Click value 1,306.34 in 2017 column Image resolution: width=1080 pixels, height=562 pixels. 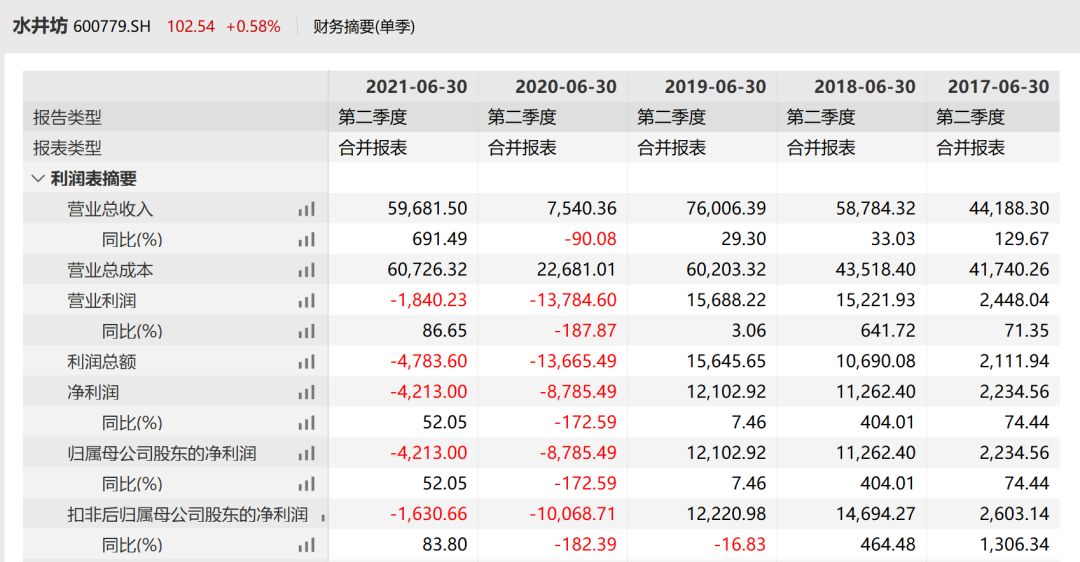pos(1015,545)
